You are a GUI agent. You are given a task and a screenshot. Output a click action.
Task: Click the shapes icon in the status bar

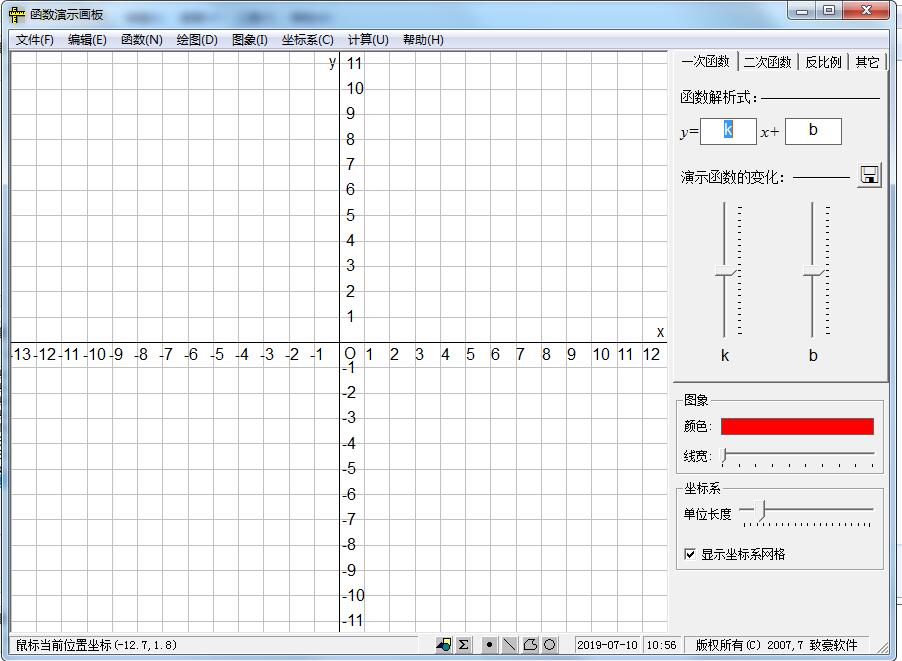coord(443,644)
